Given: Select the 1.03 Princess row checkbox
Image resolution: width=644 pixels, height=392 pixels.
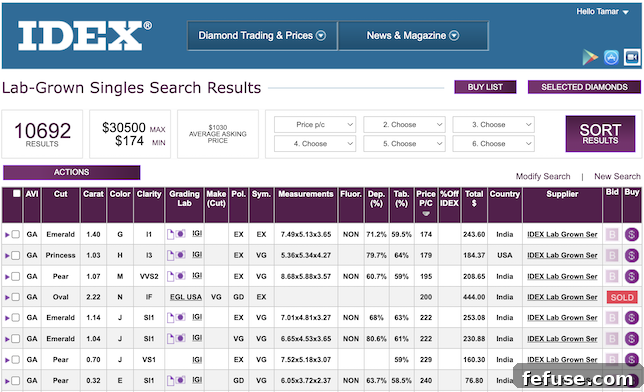Looking at the screenshot, I should coord(16,256).
